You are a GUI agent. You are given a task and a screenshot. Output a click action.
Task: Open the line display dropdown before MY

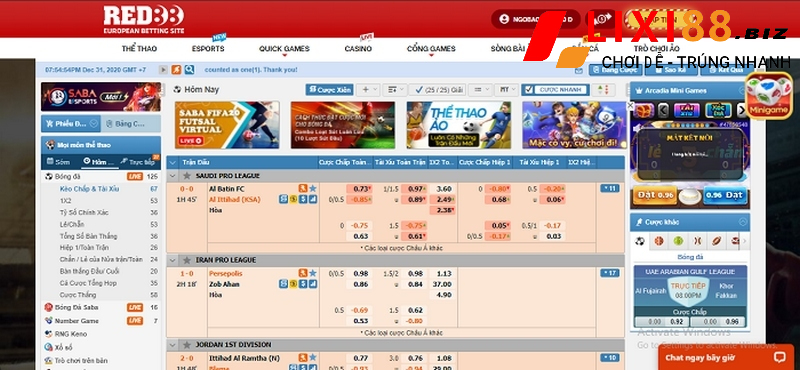(x=480, y=90)
